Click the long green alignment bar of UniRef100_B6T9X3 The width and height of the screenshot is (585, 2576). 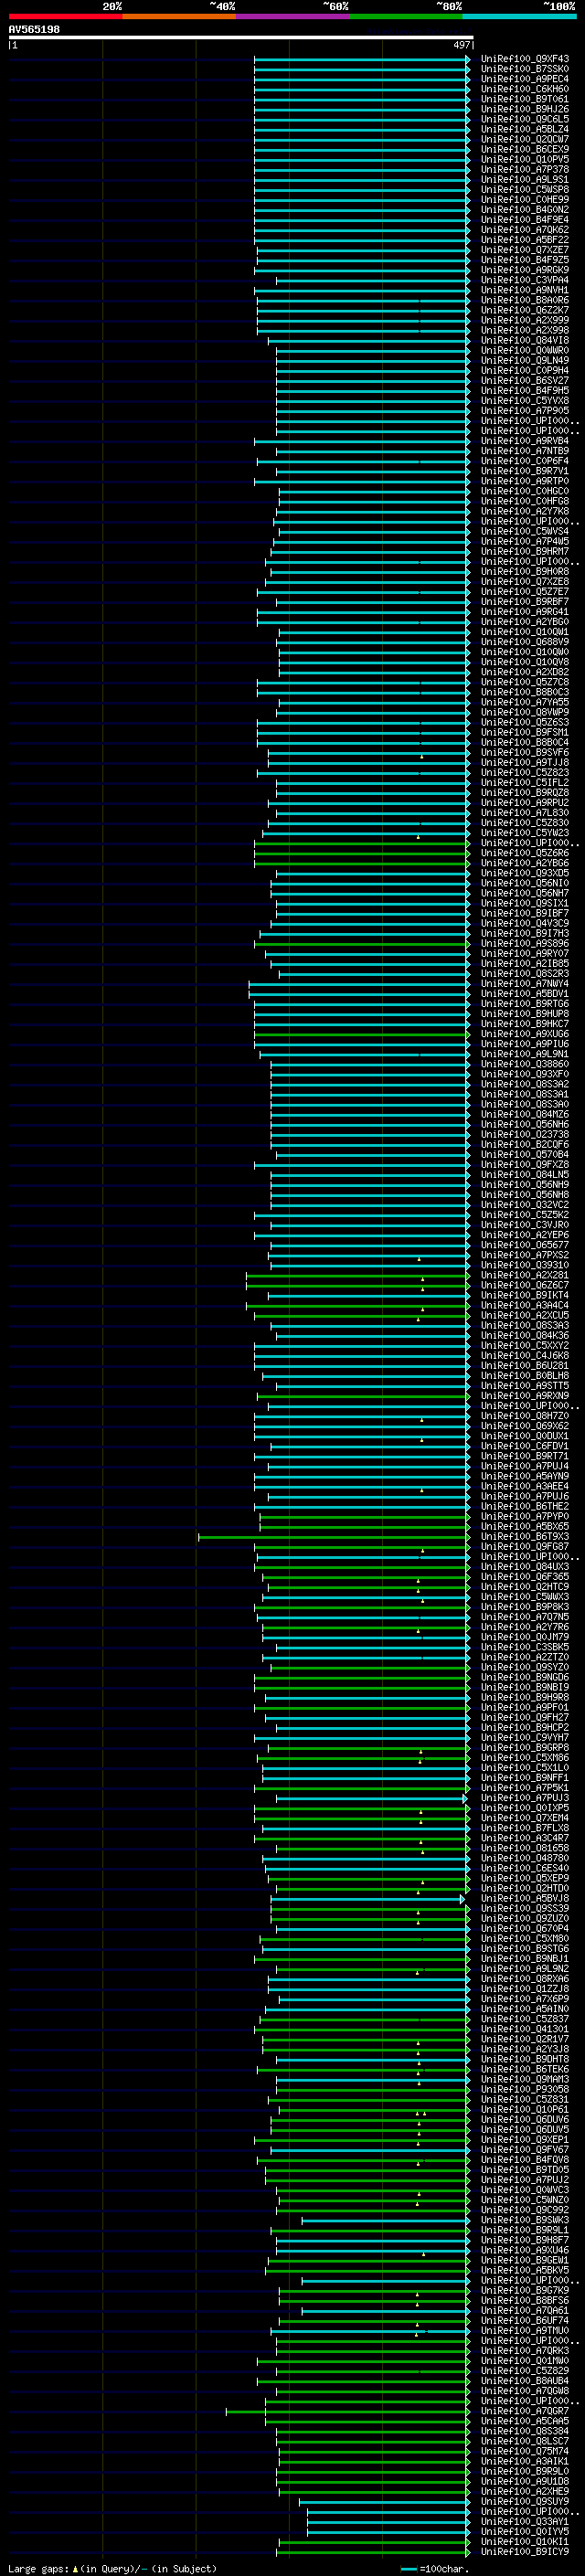(333, 1537)
